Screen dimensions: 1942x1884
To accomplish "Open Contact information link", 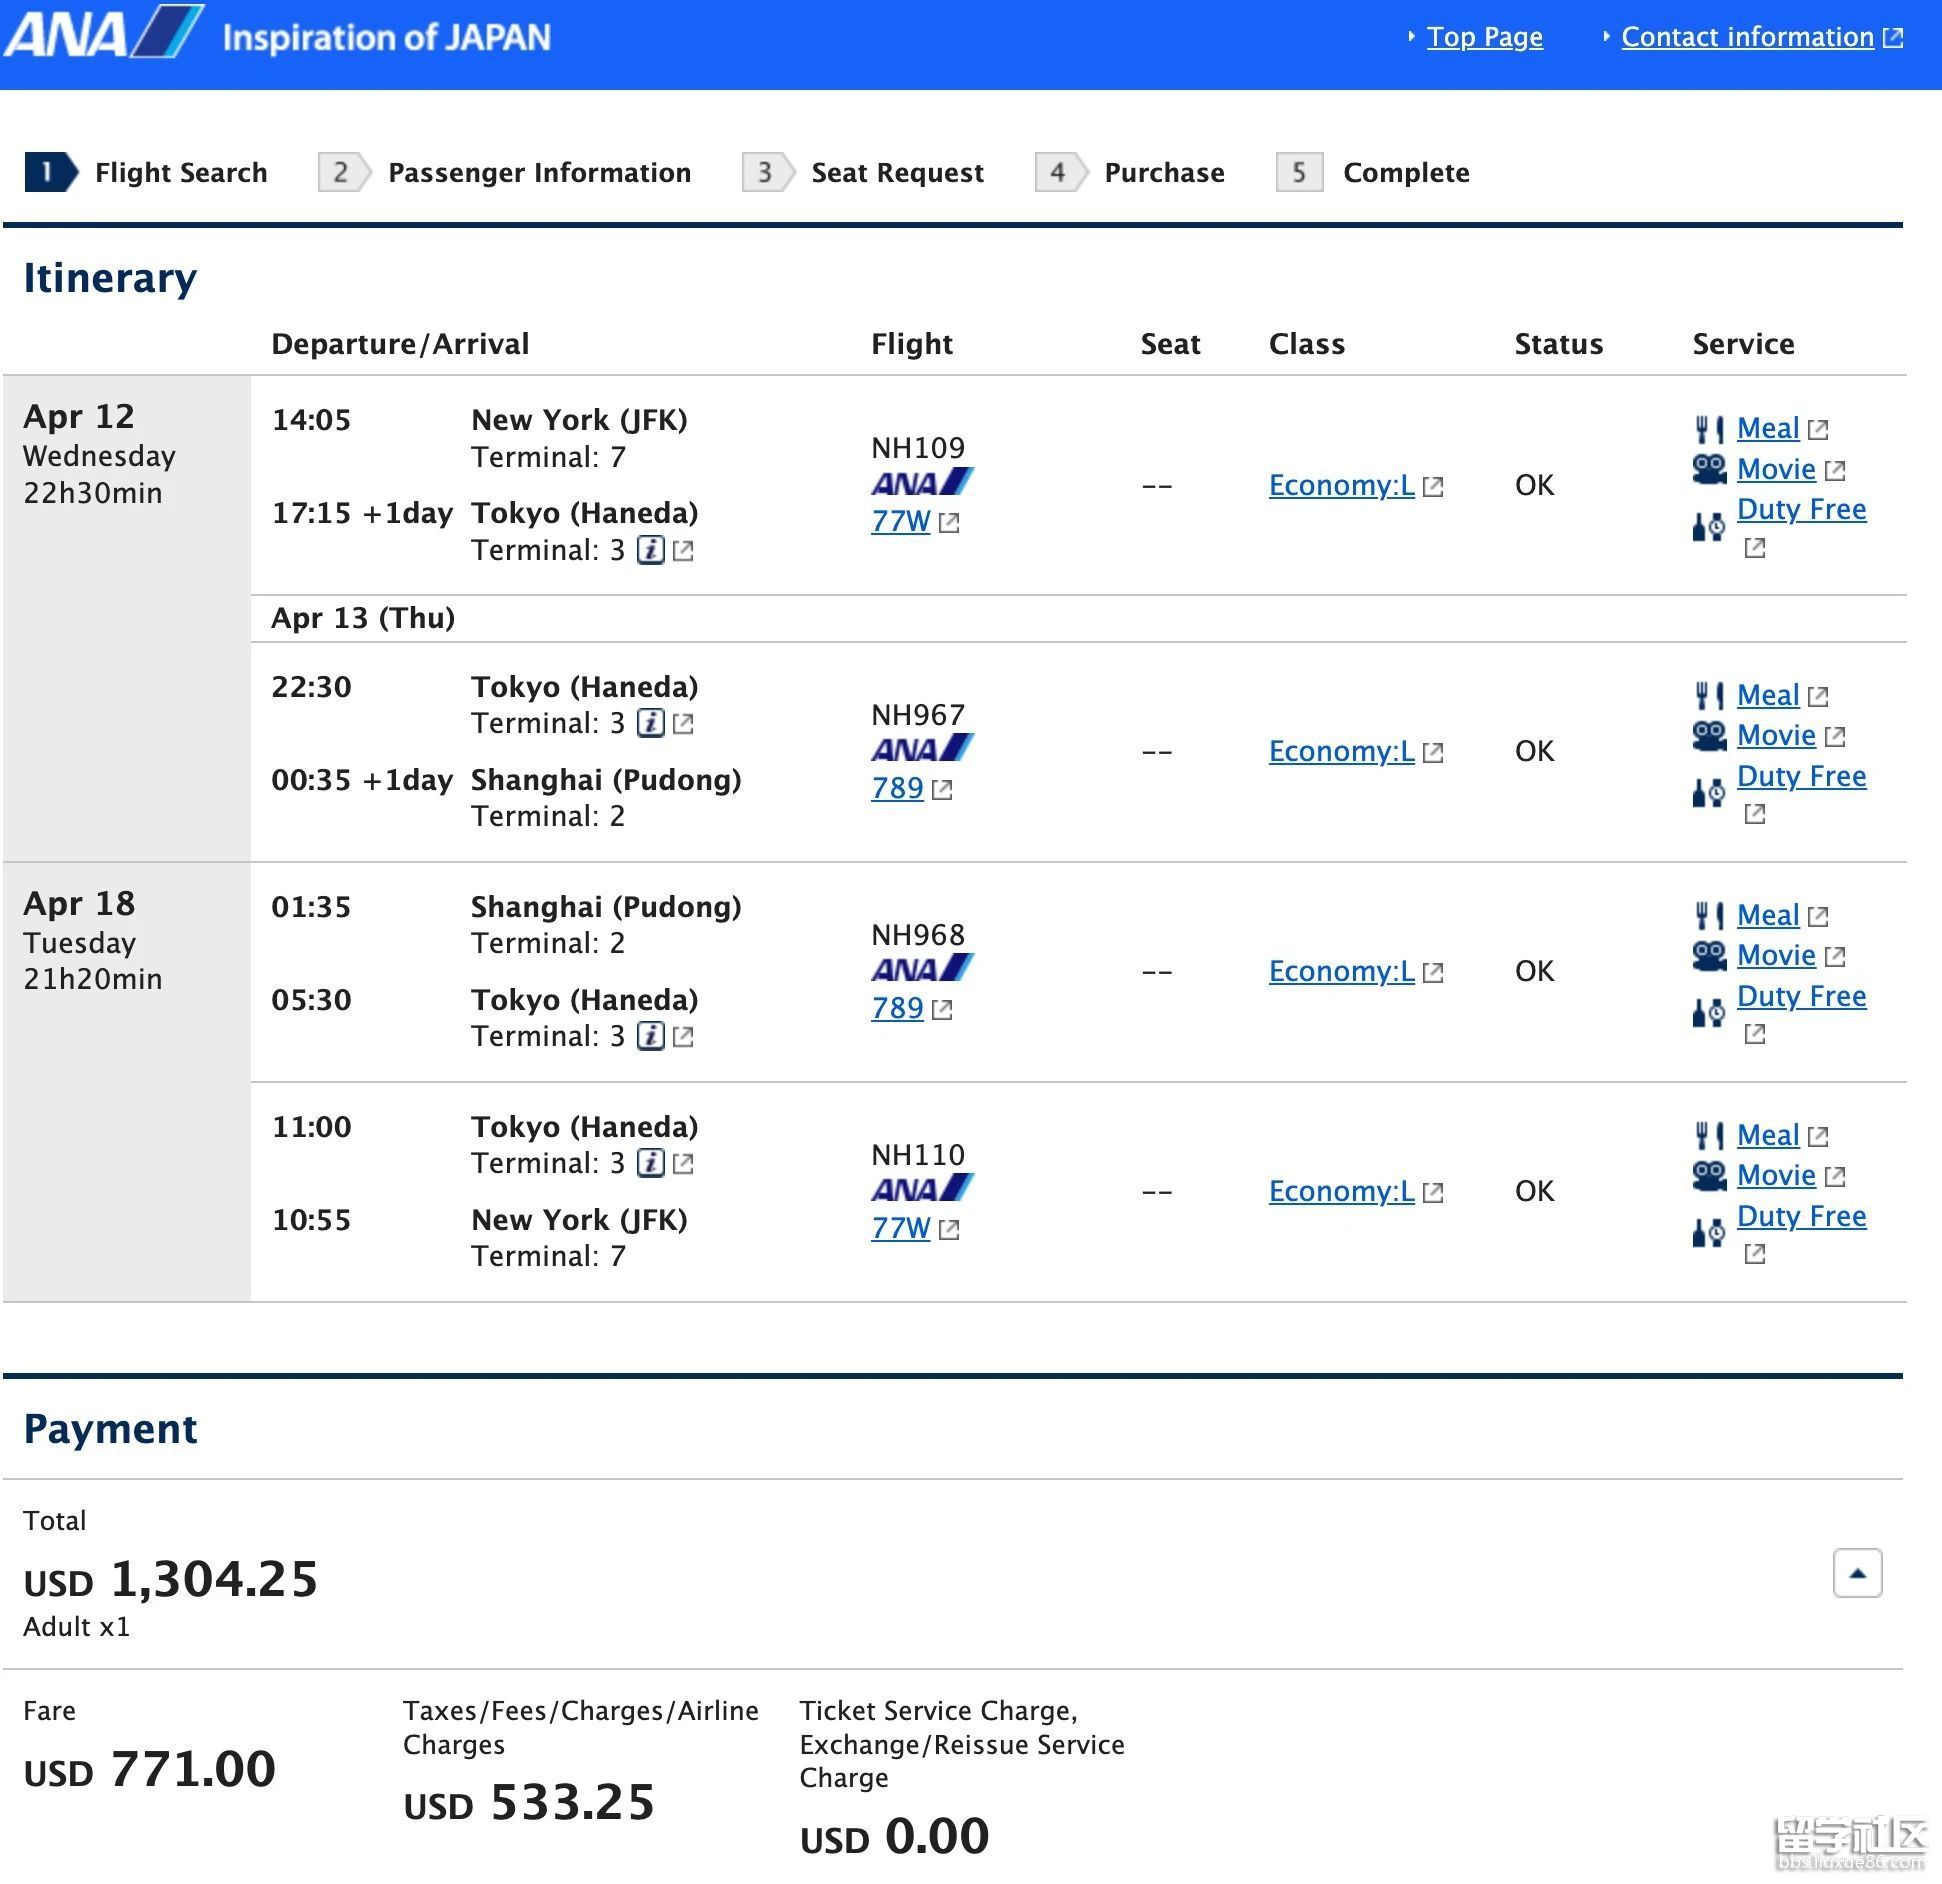I will coord(1747,37).
